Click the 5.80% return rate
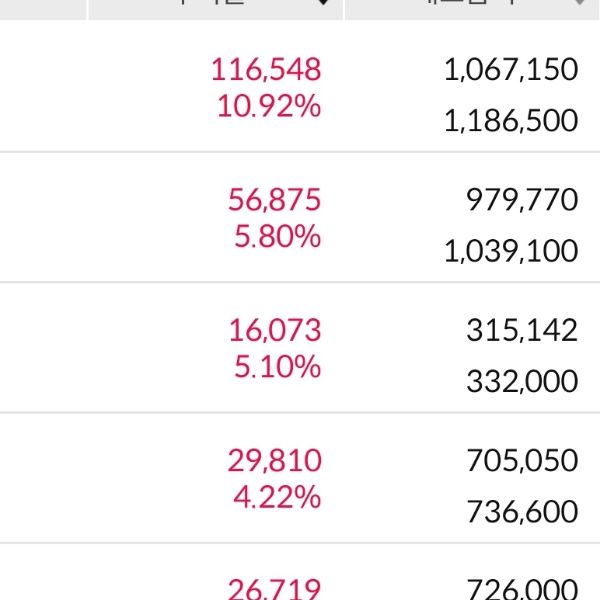Screen dimensions: 600x600 277,236
